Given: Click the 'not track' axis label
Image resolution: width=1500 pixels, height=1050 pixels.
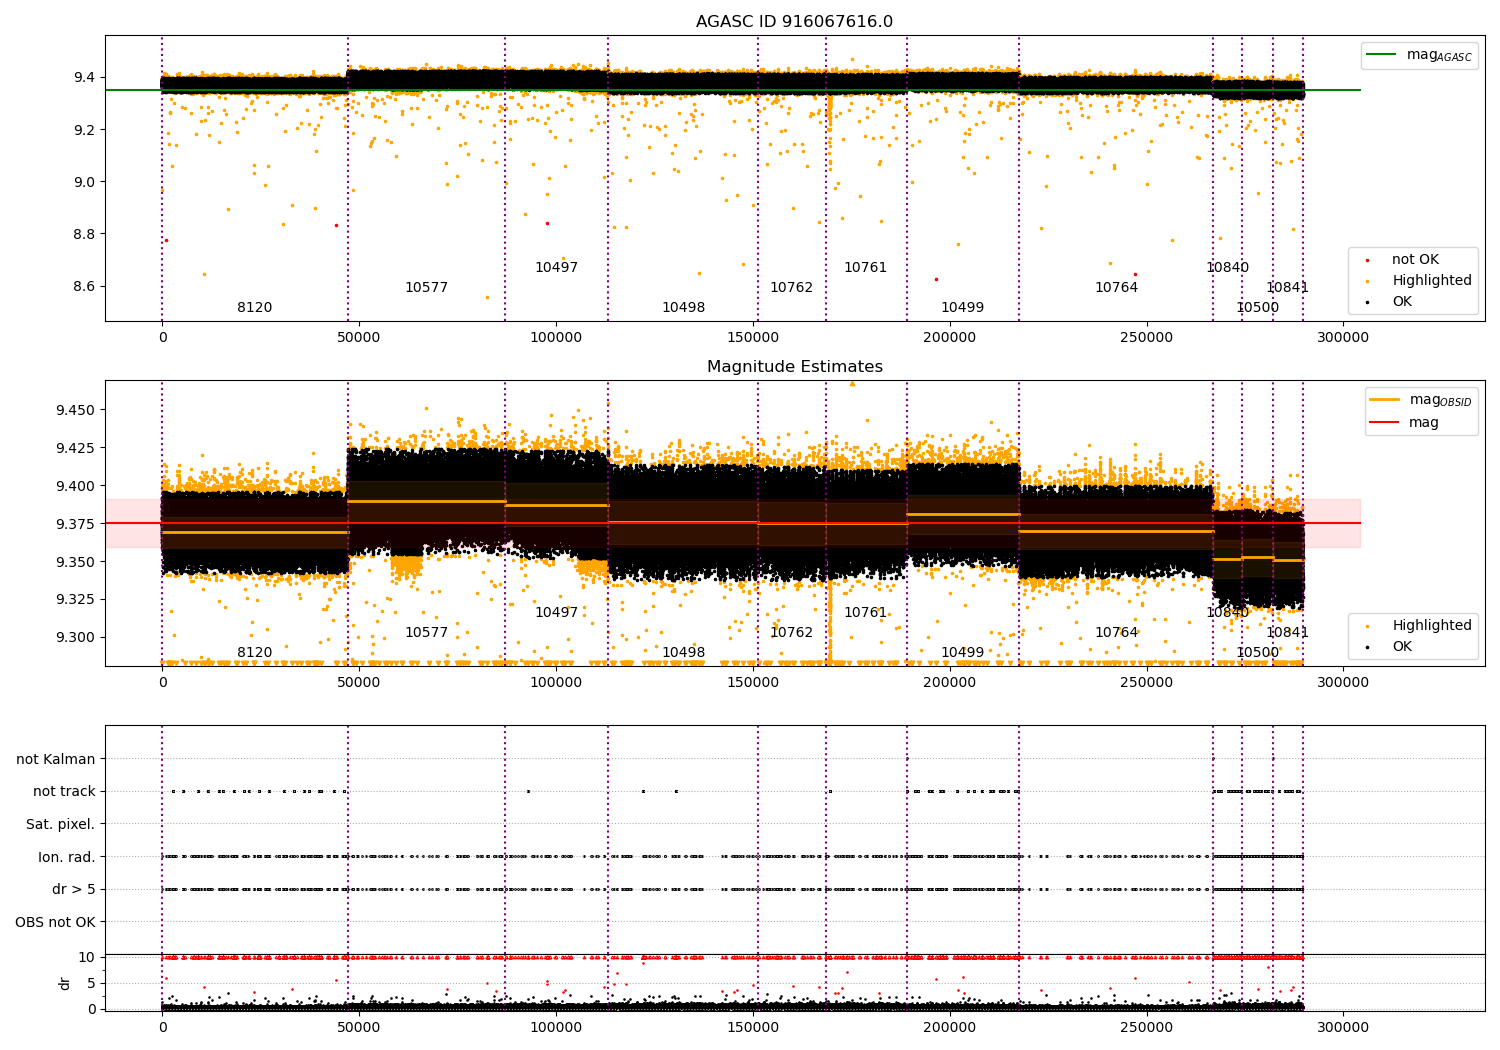Looking at the screenshot, I should (x=64, y=792).
